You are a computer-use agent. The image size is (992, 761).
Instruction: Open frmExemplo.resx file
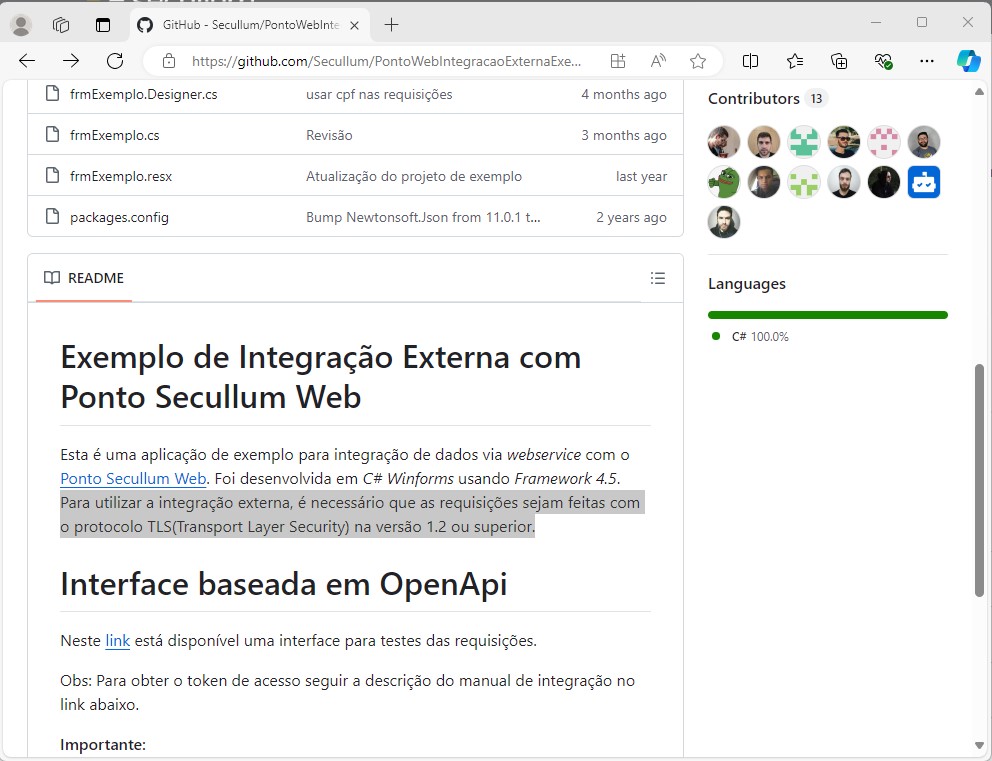pos(121,176)
